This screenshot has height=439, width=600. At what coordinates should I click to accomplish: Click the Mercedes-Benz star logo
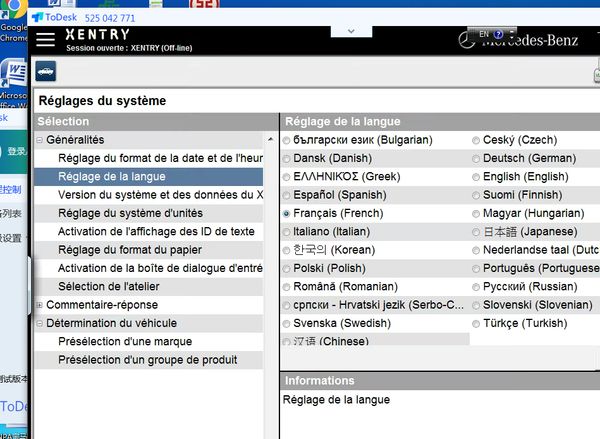click(466, 40)
